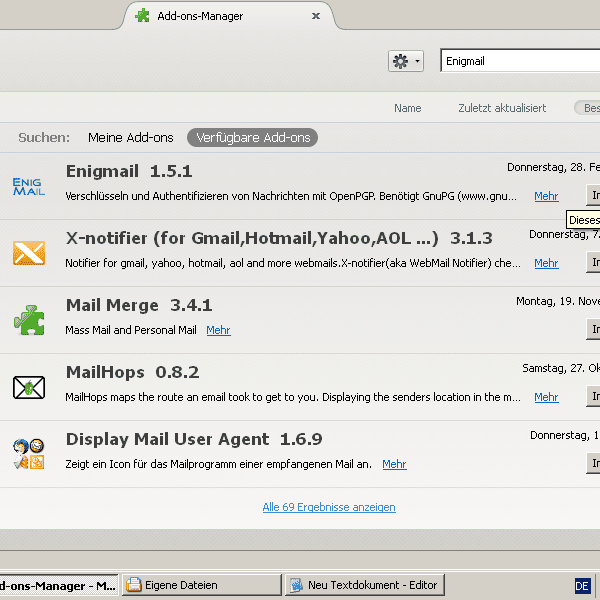Viewport: 600px width, 600px height.
Task: Click Install button for Enigmail
Action: [x=593, y=195]
